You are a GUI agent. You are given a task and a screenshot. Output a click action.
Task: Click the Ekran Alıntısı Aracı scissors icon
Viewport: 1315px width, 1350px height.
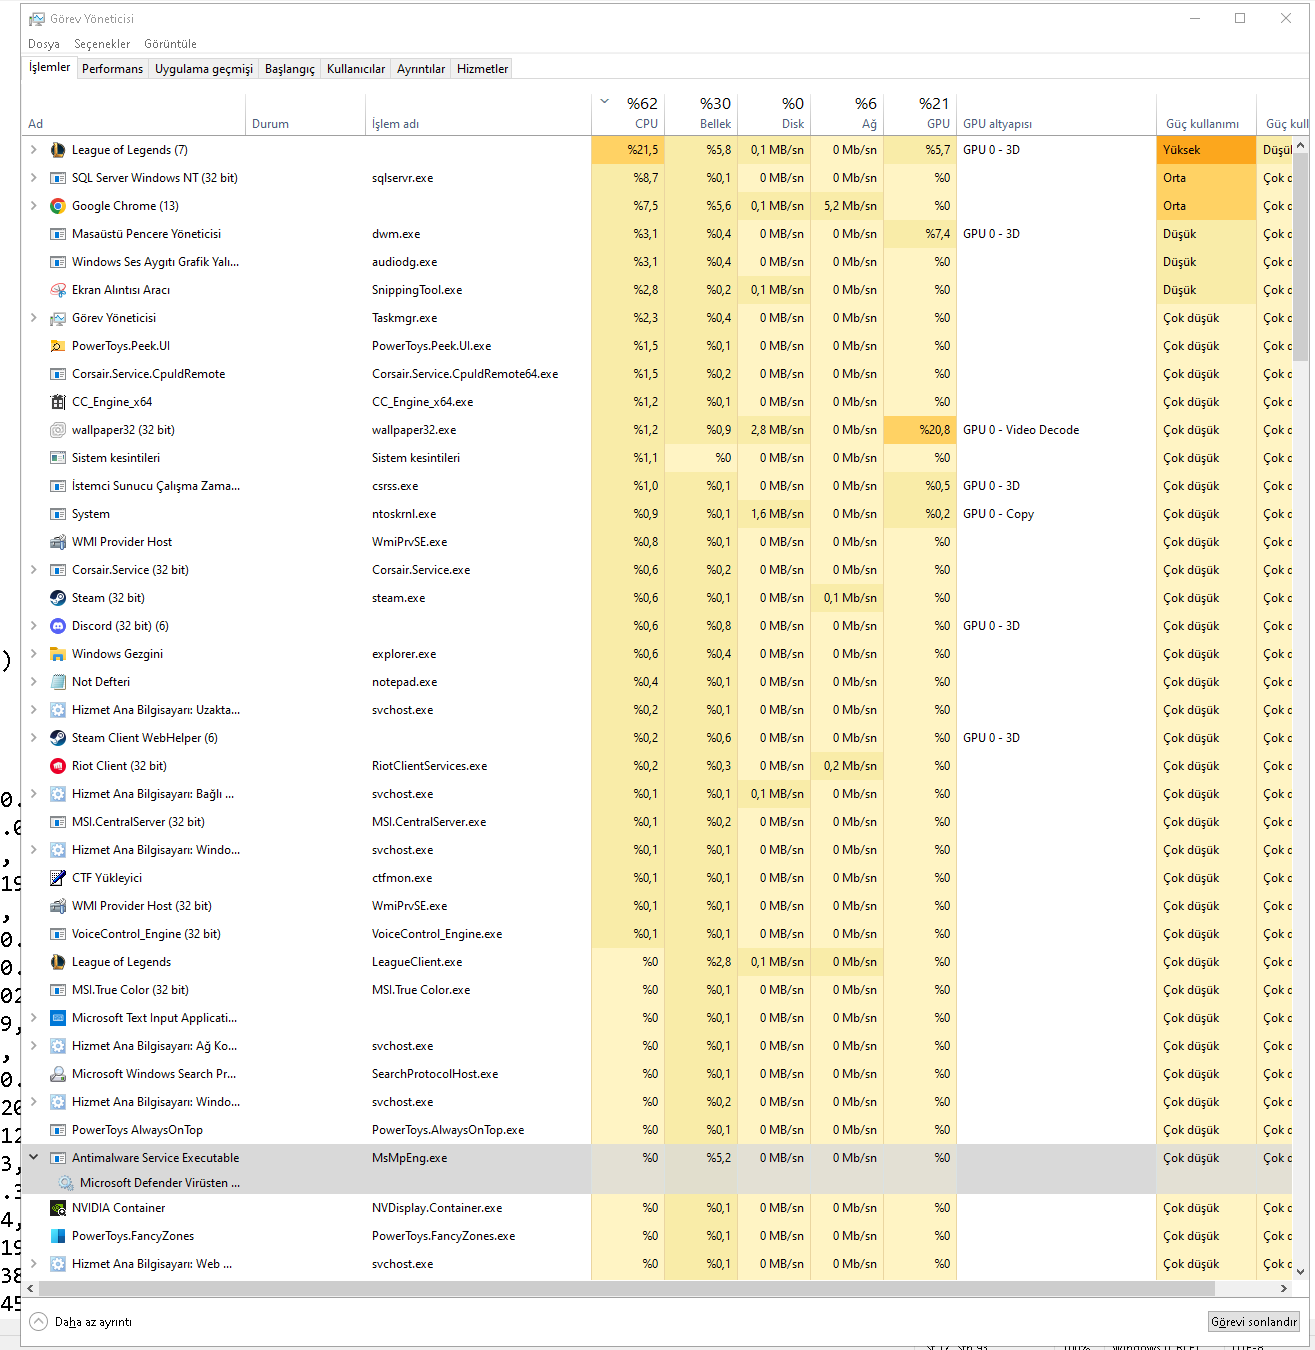coord(58,290)
